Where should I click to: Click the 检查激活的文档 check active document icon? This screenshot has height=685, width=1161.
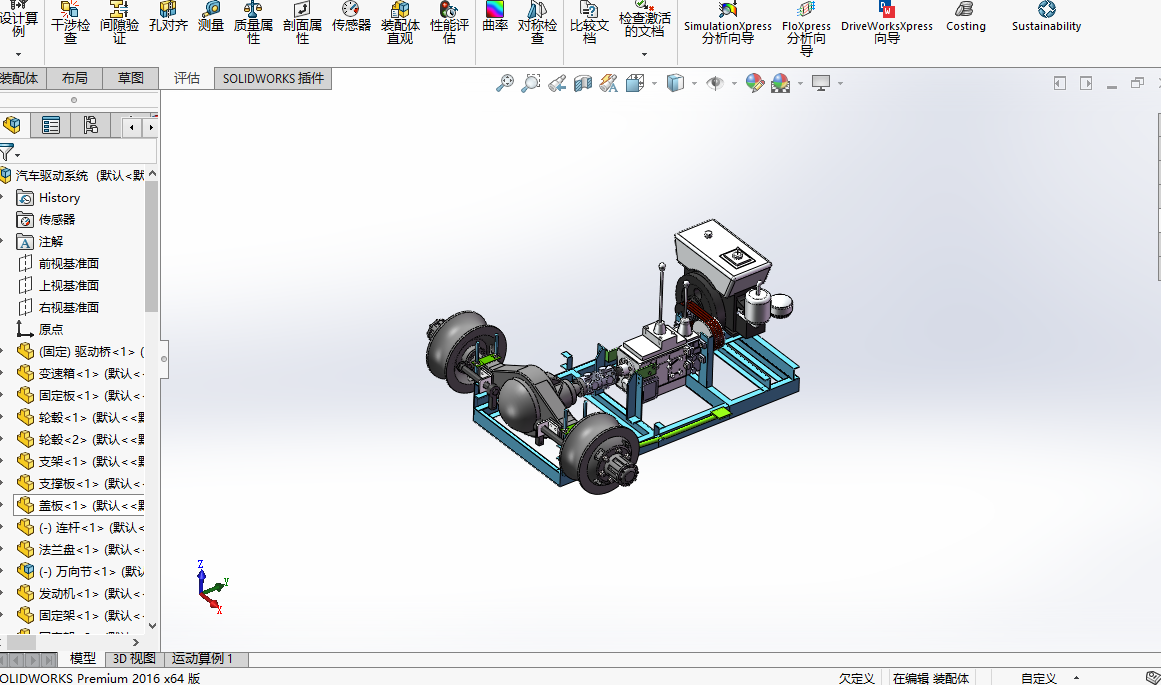click(644, 19)
